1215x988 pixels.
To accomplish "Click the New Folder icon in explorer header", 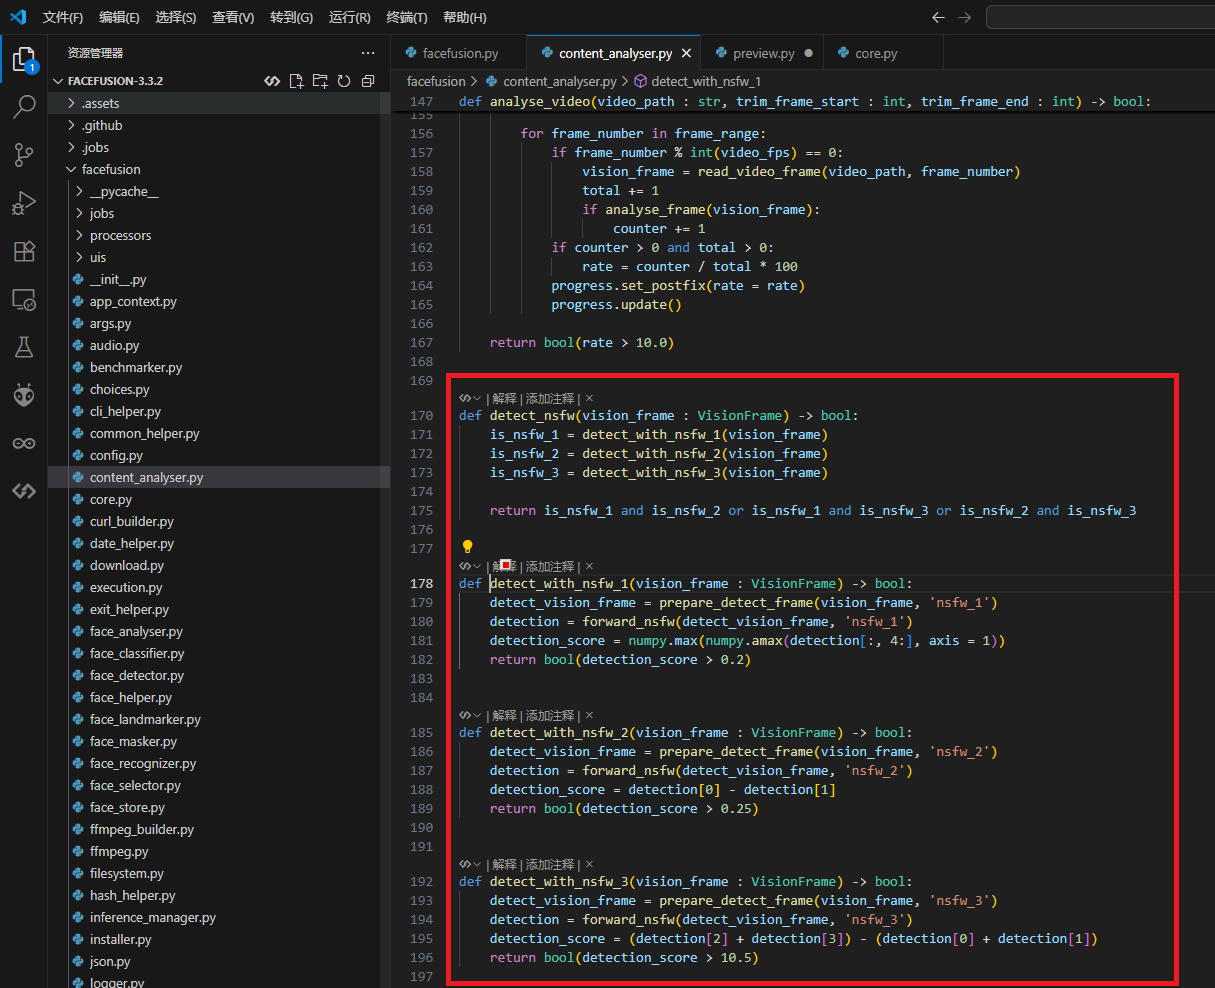I will coord(320,81).
